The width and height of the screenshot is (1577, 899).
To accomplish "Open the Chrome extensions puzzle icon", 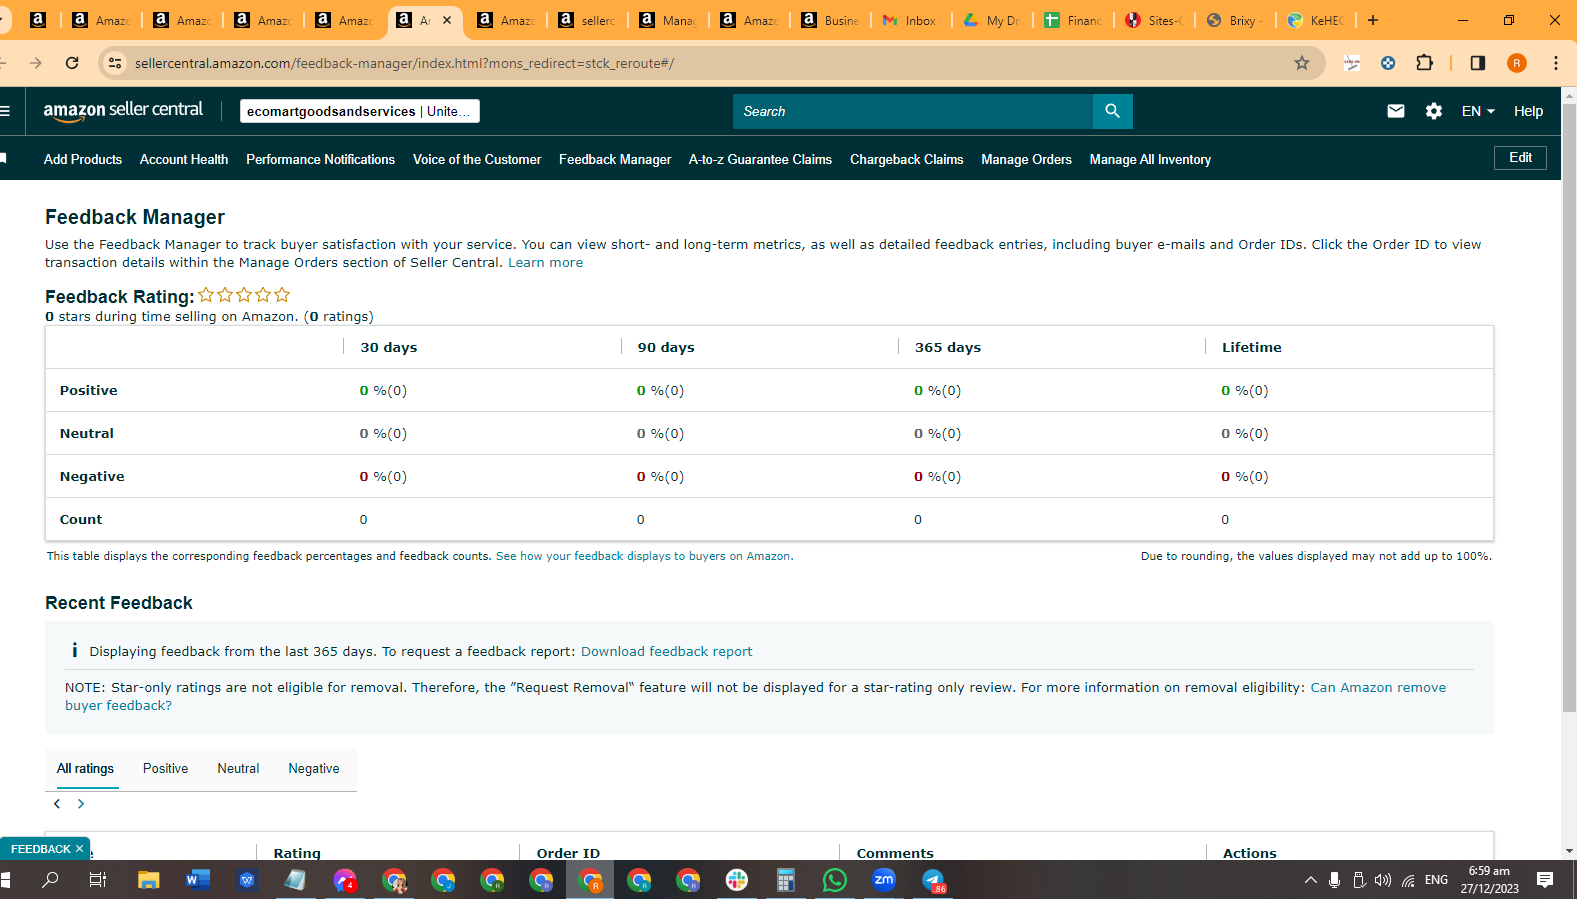I will (x=1425, y=63).
